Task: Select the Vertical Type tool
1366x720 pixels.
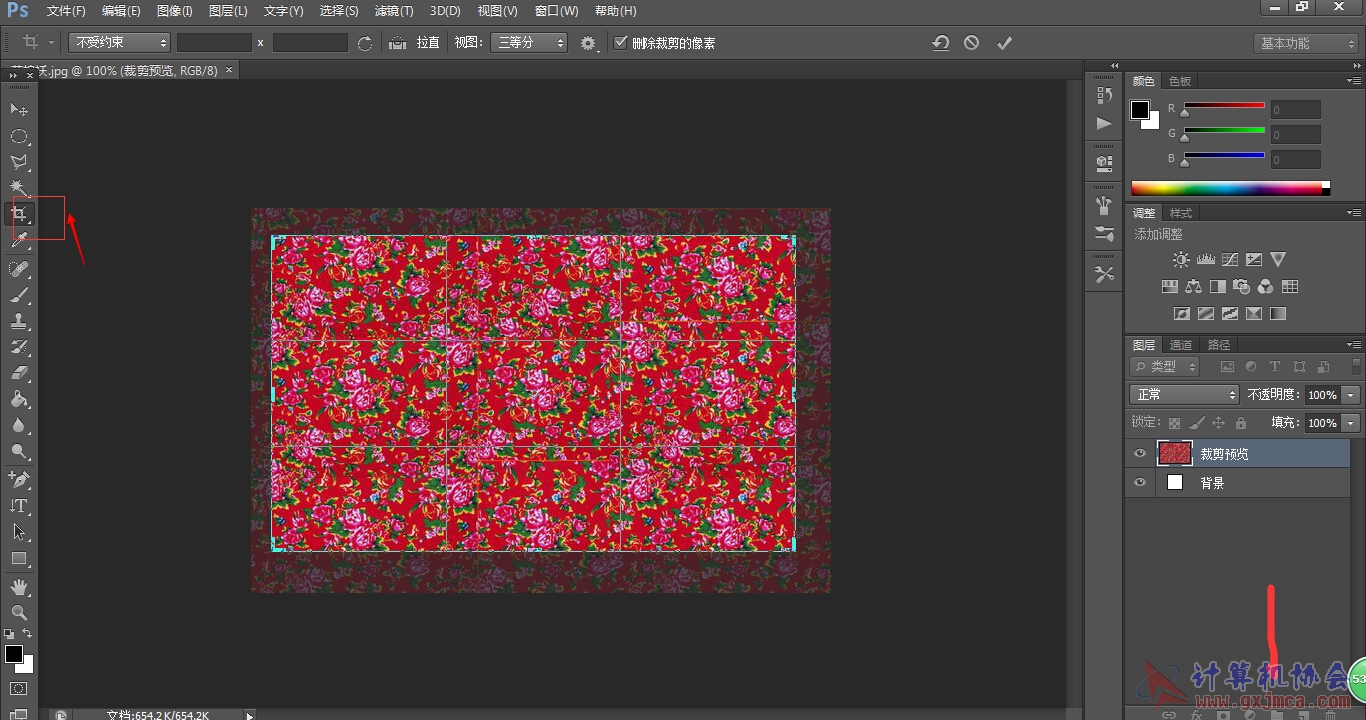Action: [x=19, y=506]
